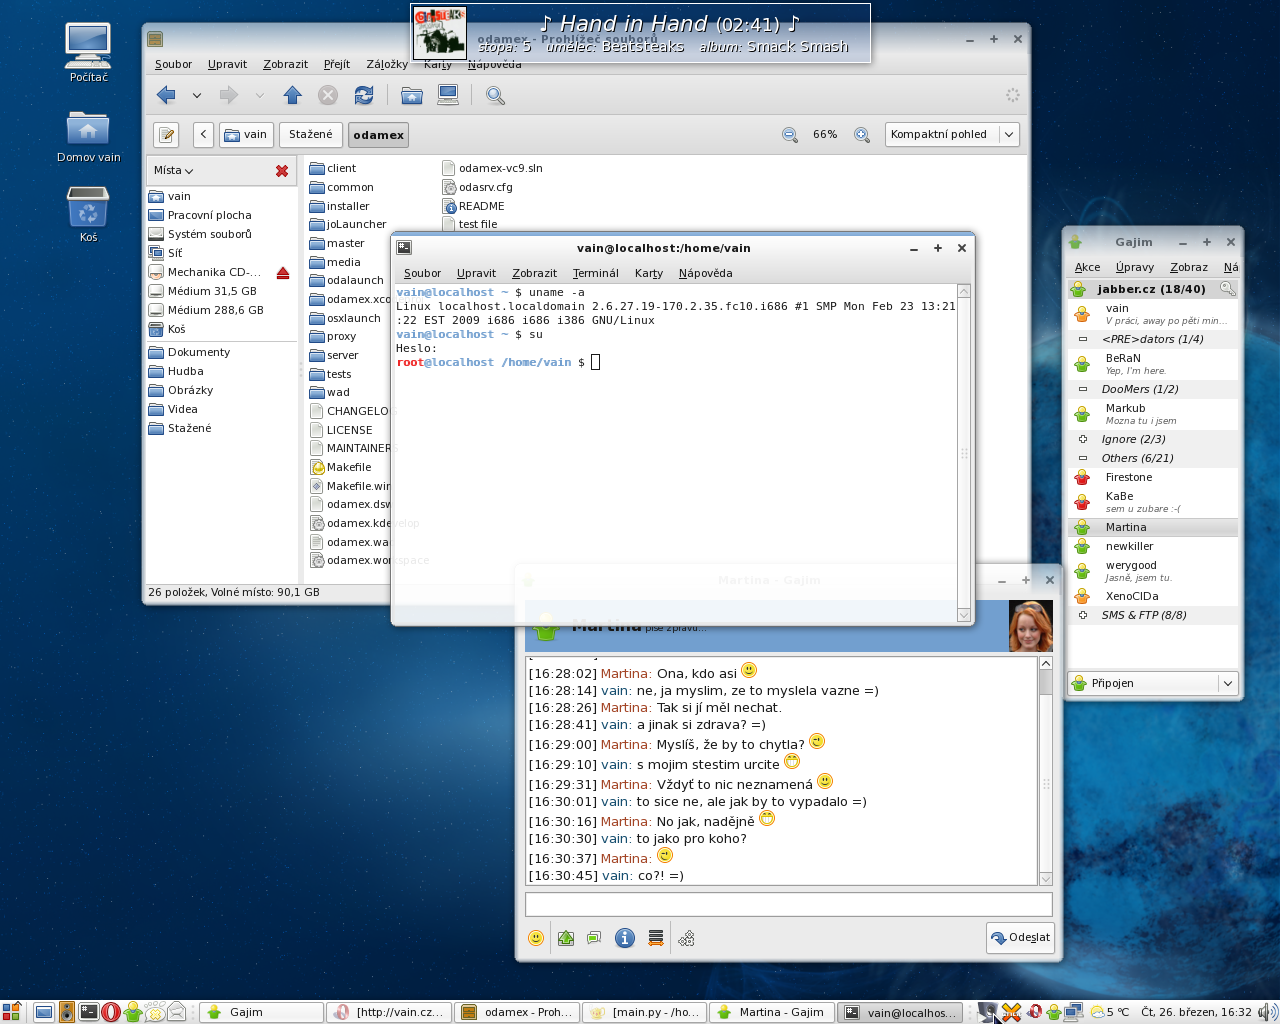Click weather applet showing 5 °C

[1110, 1012]
